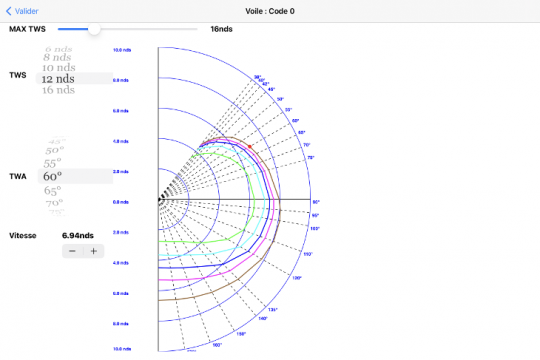540x360 pixels.
Task: Select 16 nds in TWS picker
Action: (59, 90)
